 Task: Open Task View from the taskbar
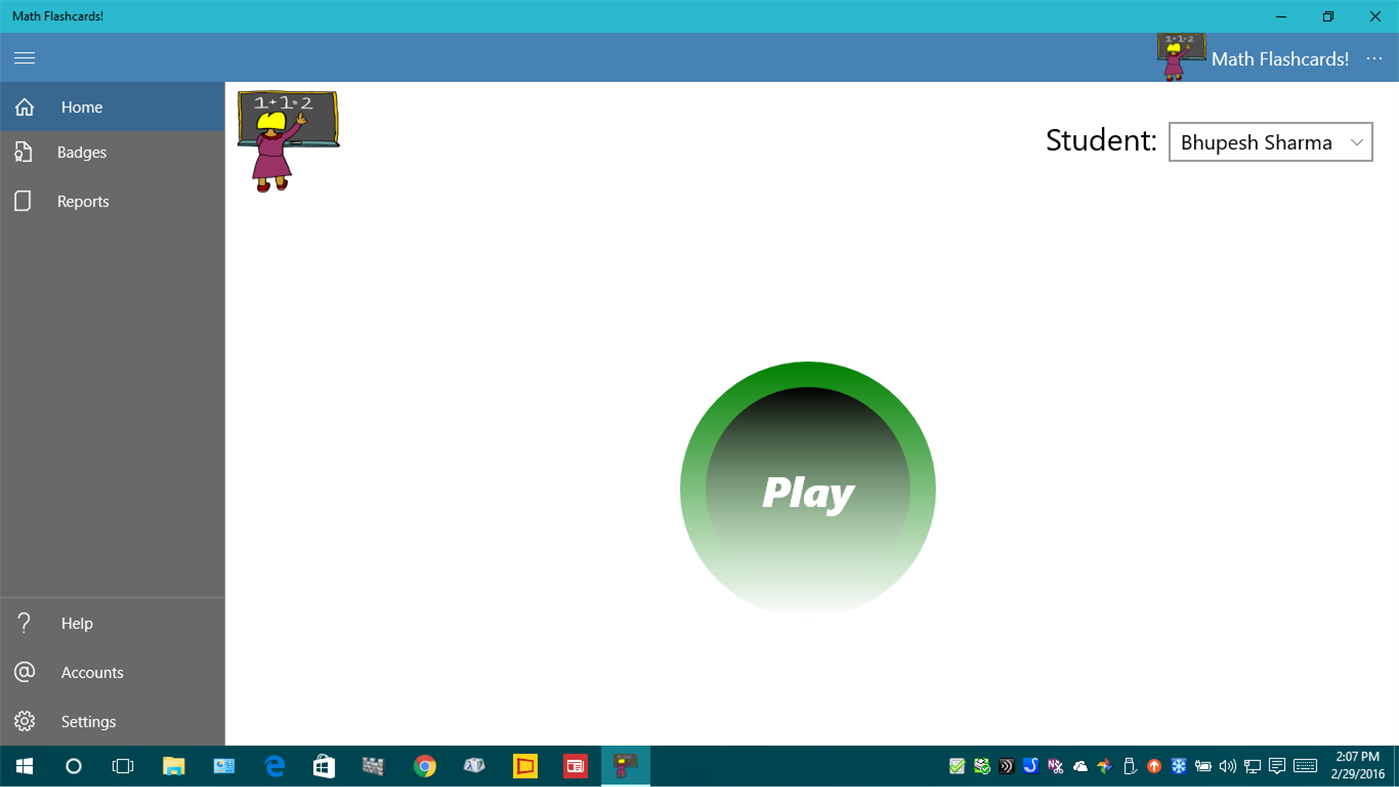pyautogui.click(x=122, y=766)
